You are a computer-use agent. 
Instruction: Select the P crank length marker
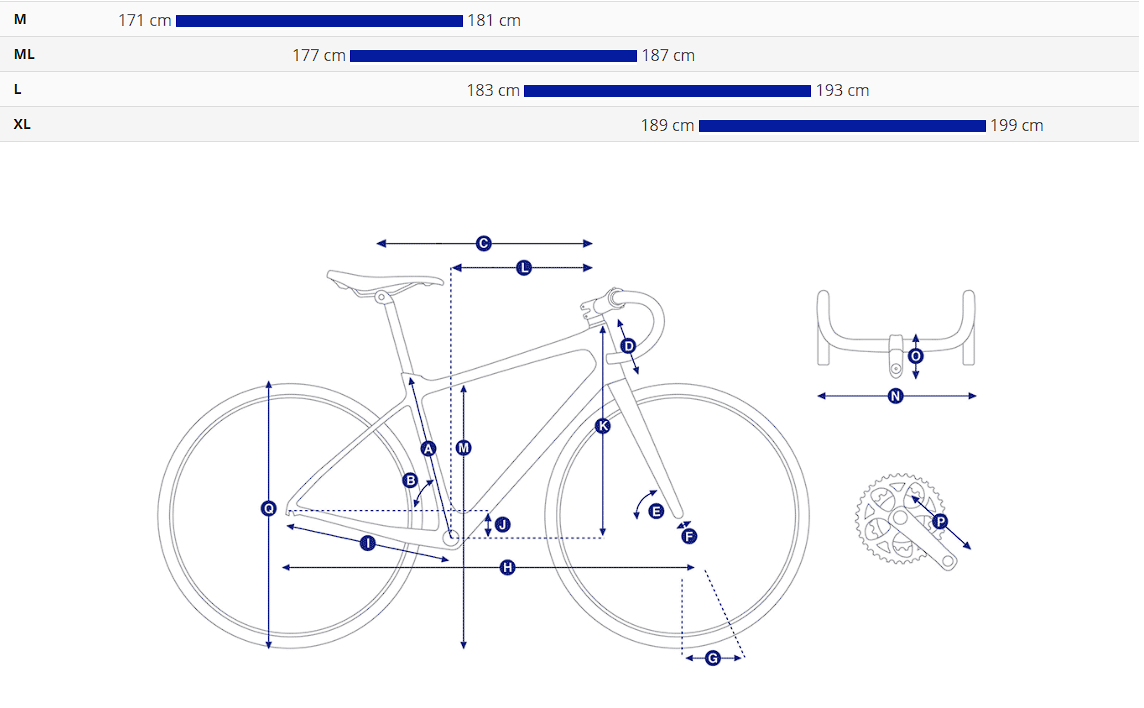tap(939, 521)
